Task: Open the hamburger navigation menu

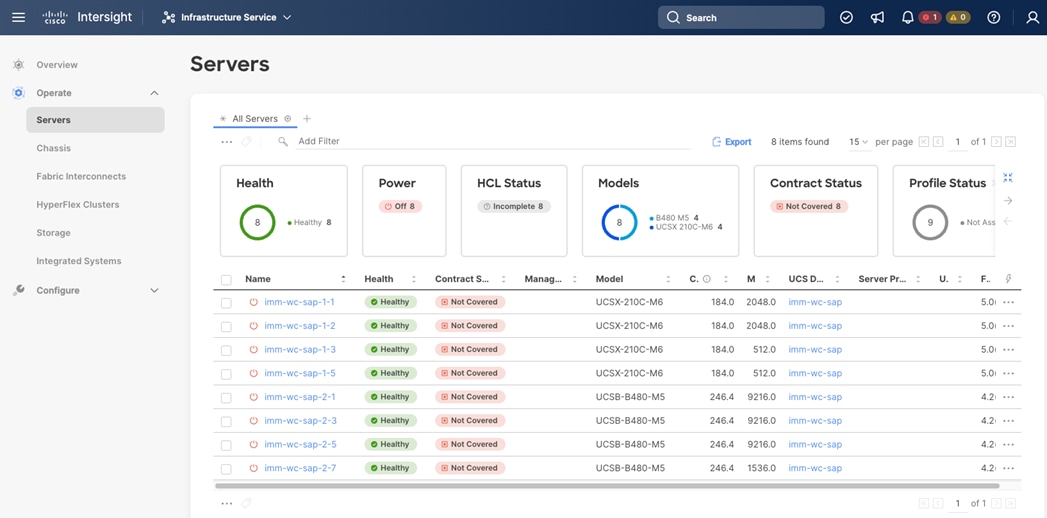Action: click(x=19, y=17)
